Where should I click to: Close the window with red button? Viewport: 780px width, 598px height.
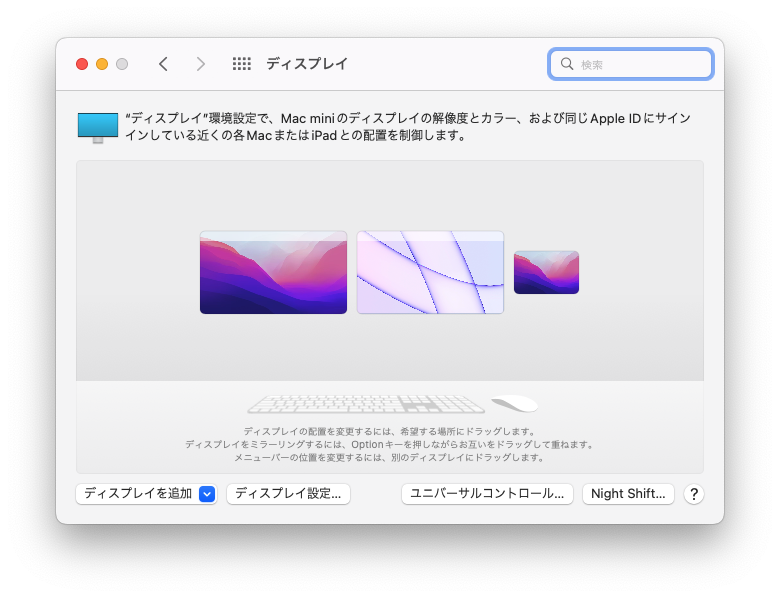pyautogui.click(x=82, y=64)
